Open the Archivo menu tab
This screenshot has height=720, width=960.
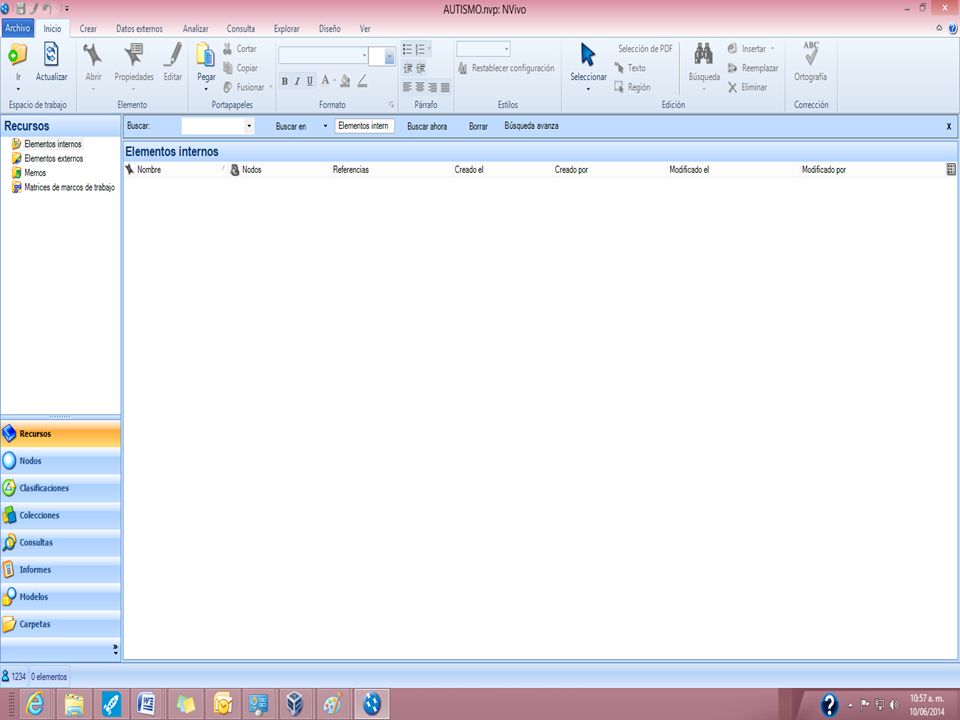point(18,28)
